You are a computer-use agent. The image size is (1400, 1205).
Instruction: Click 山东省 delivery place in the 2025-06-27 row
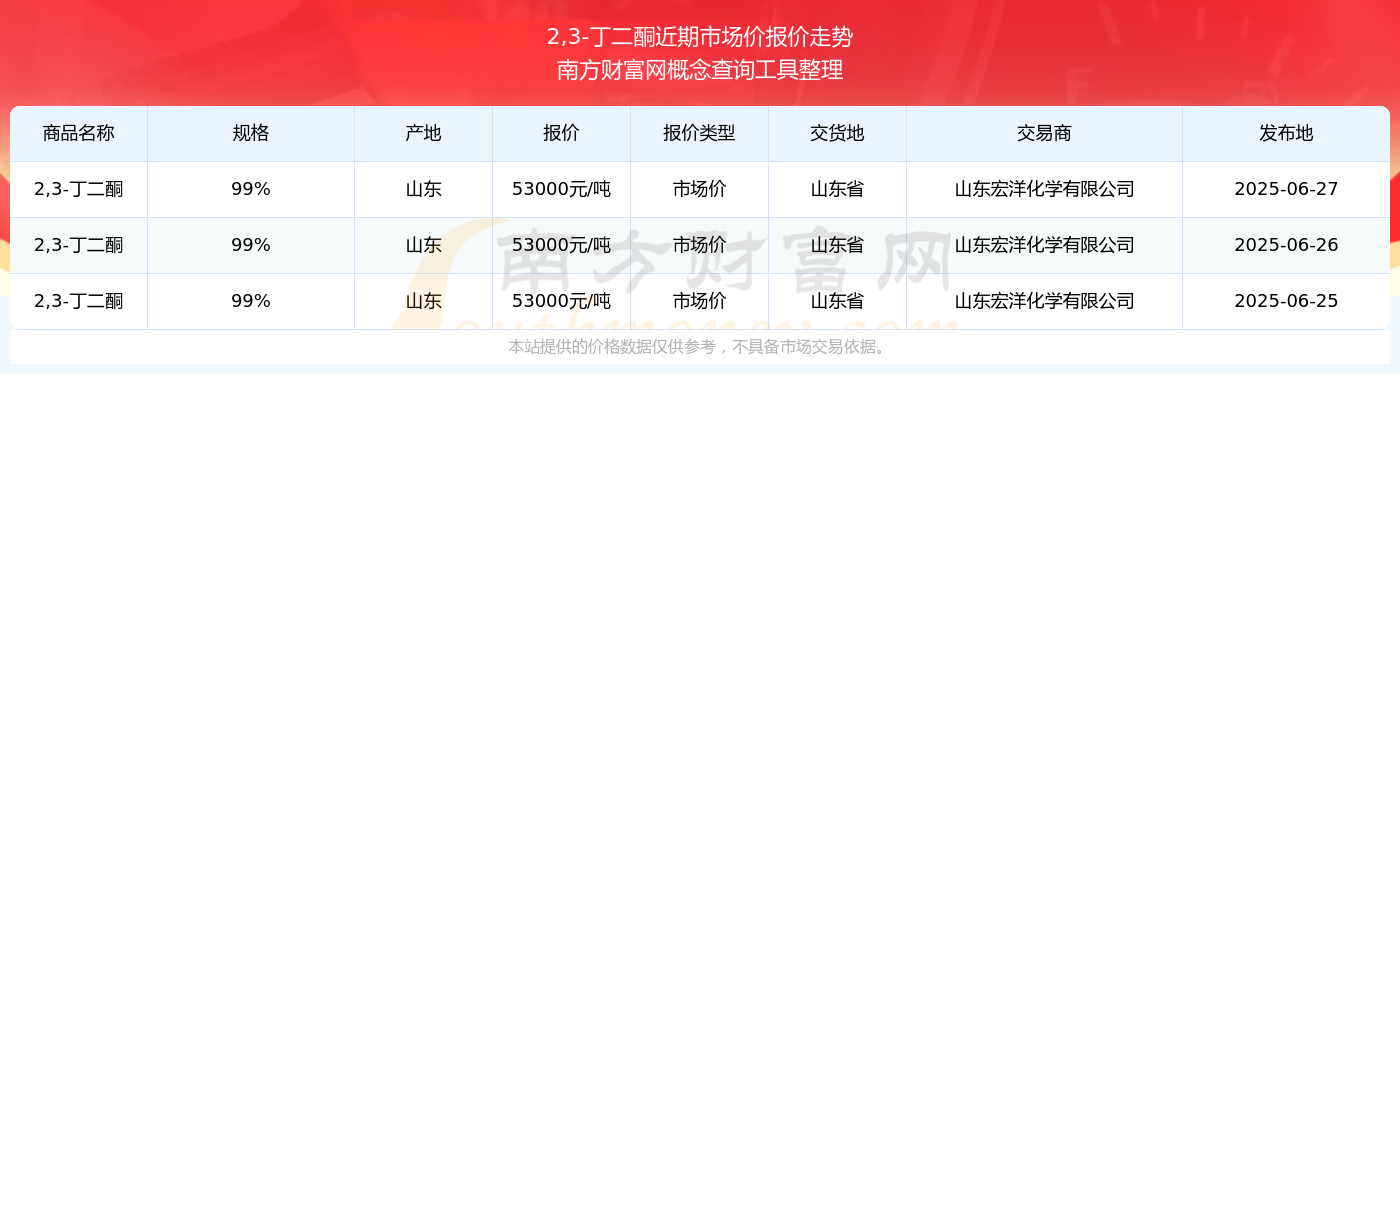(838, 189)
